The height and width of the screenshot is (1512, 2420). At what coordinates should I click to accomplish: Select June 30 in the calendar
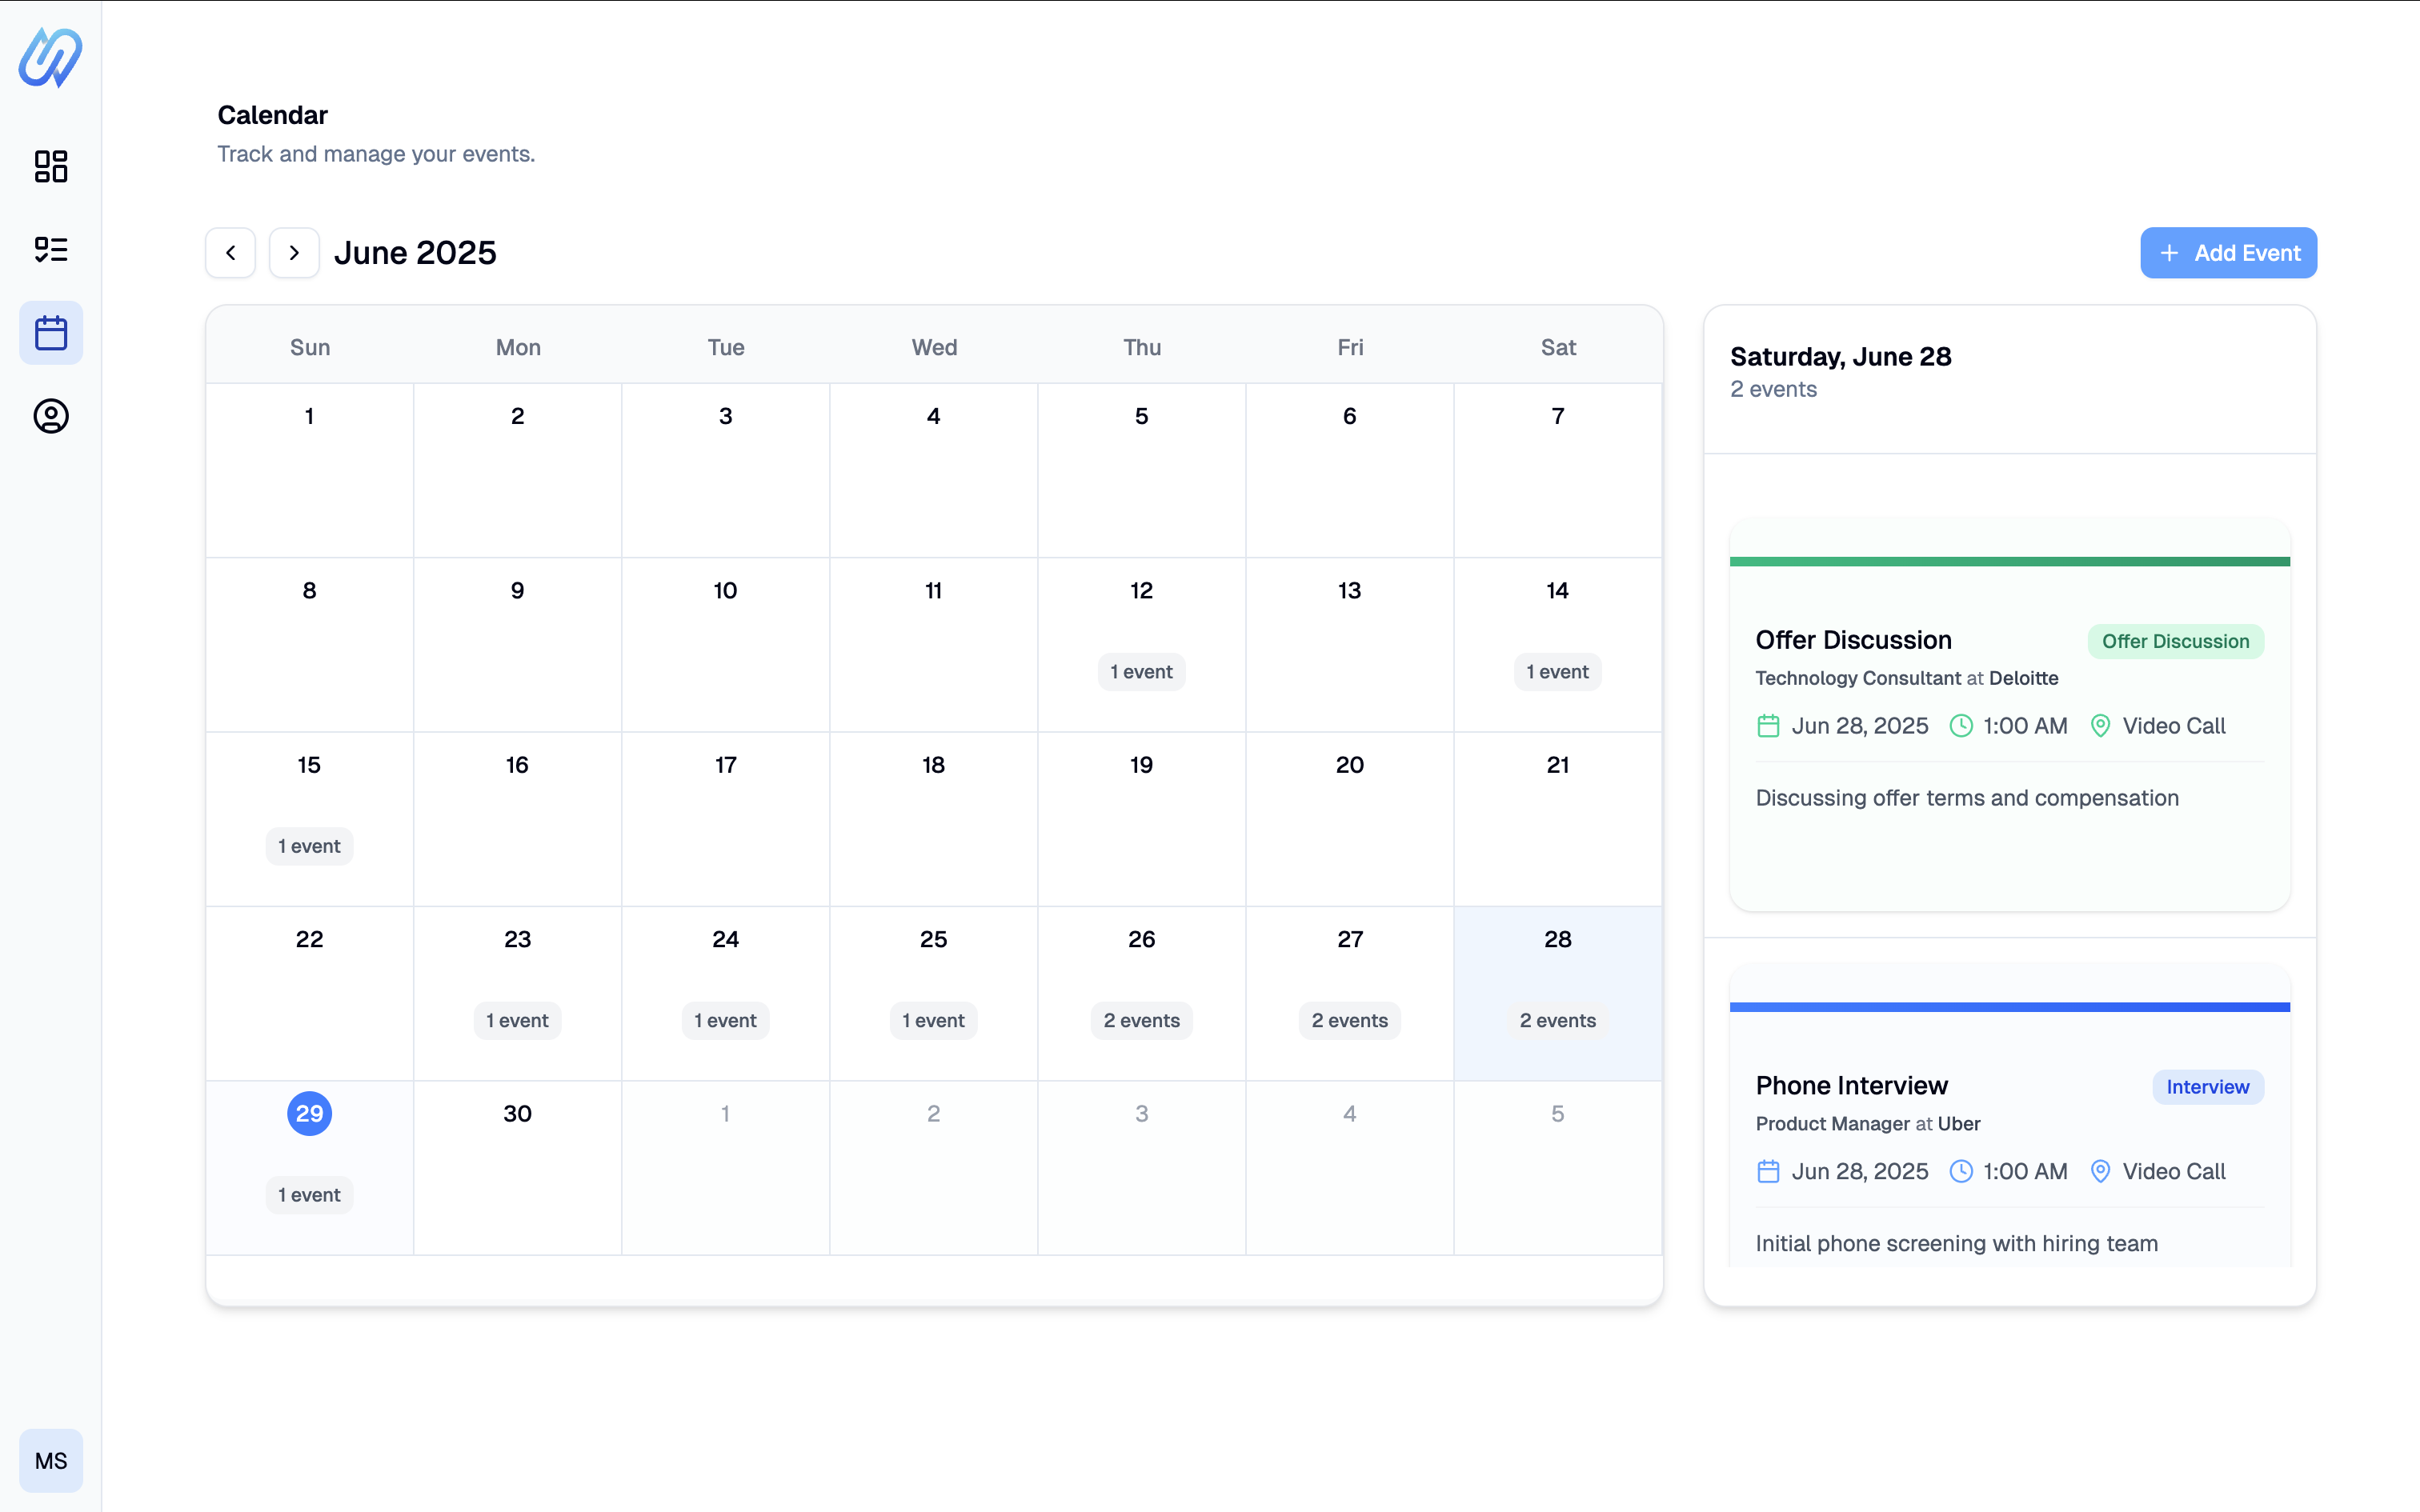tap(517, 1114)
